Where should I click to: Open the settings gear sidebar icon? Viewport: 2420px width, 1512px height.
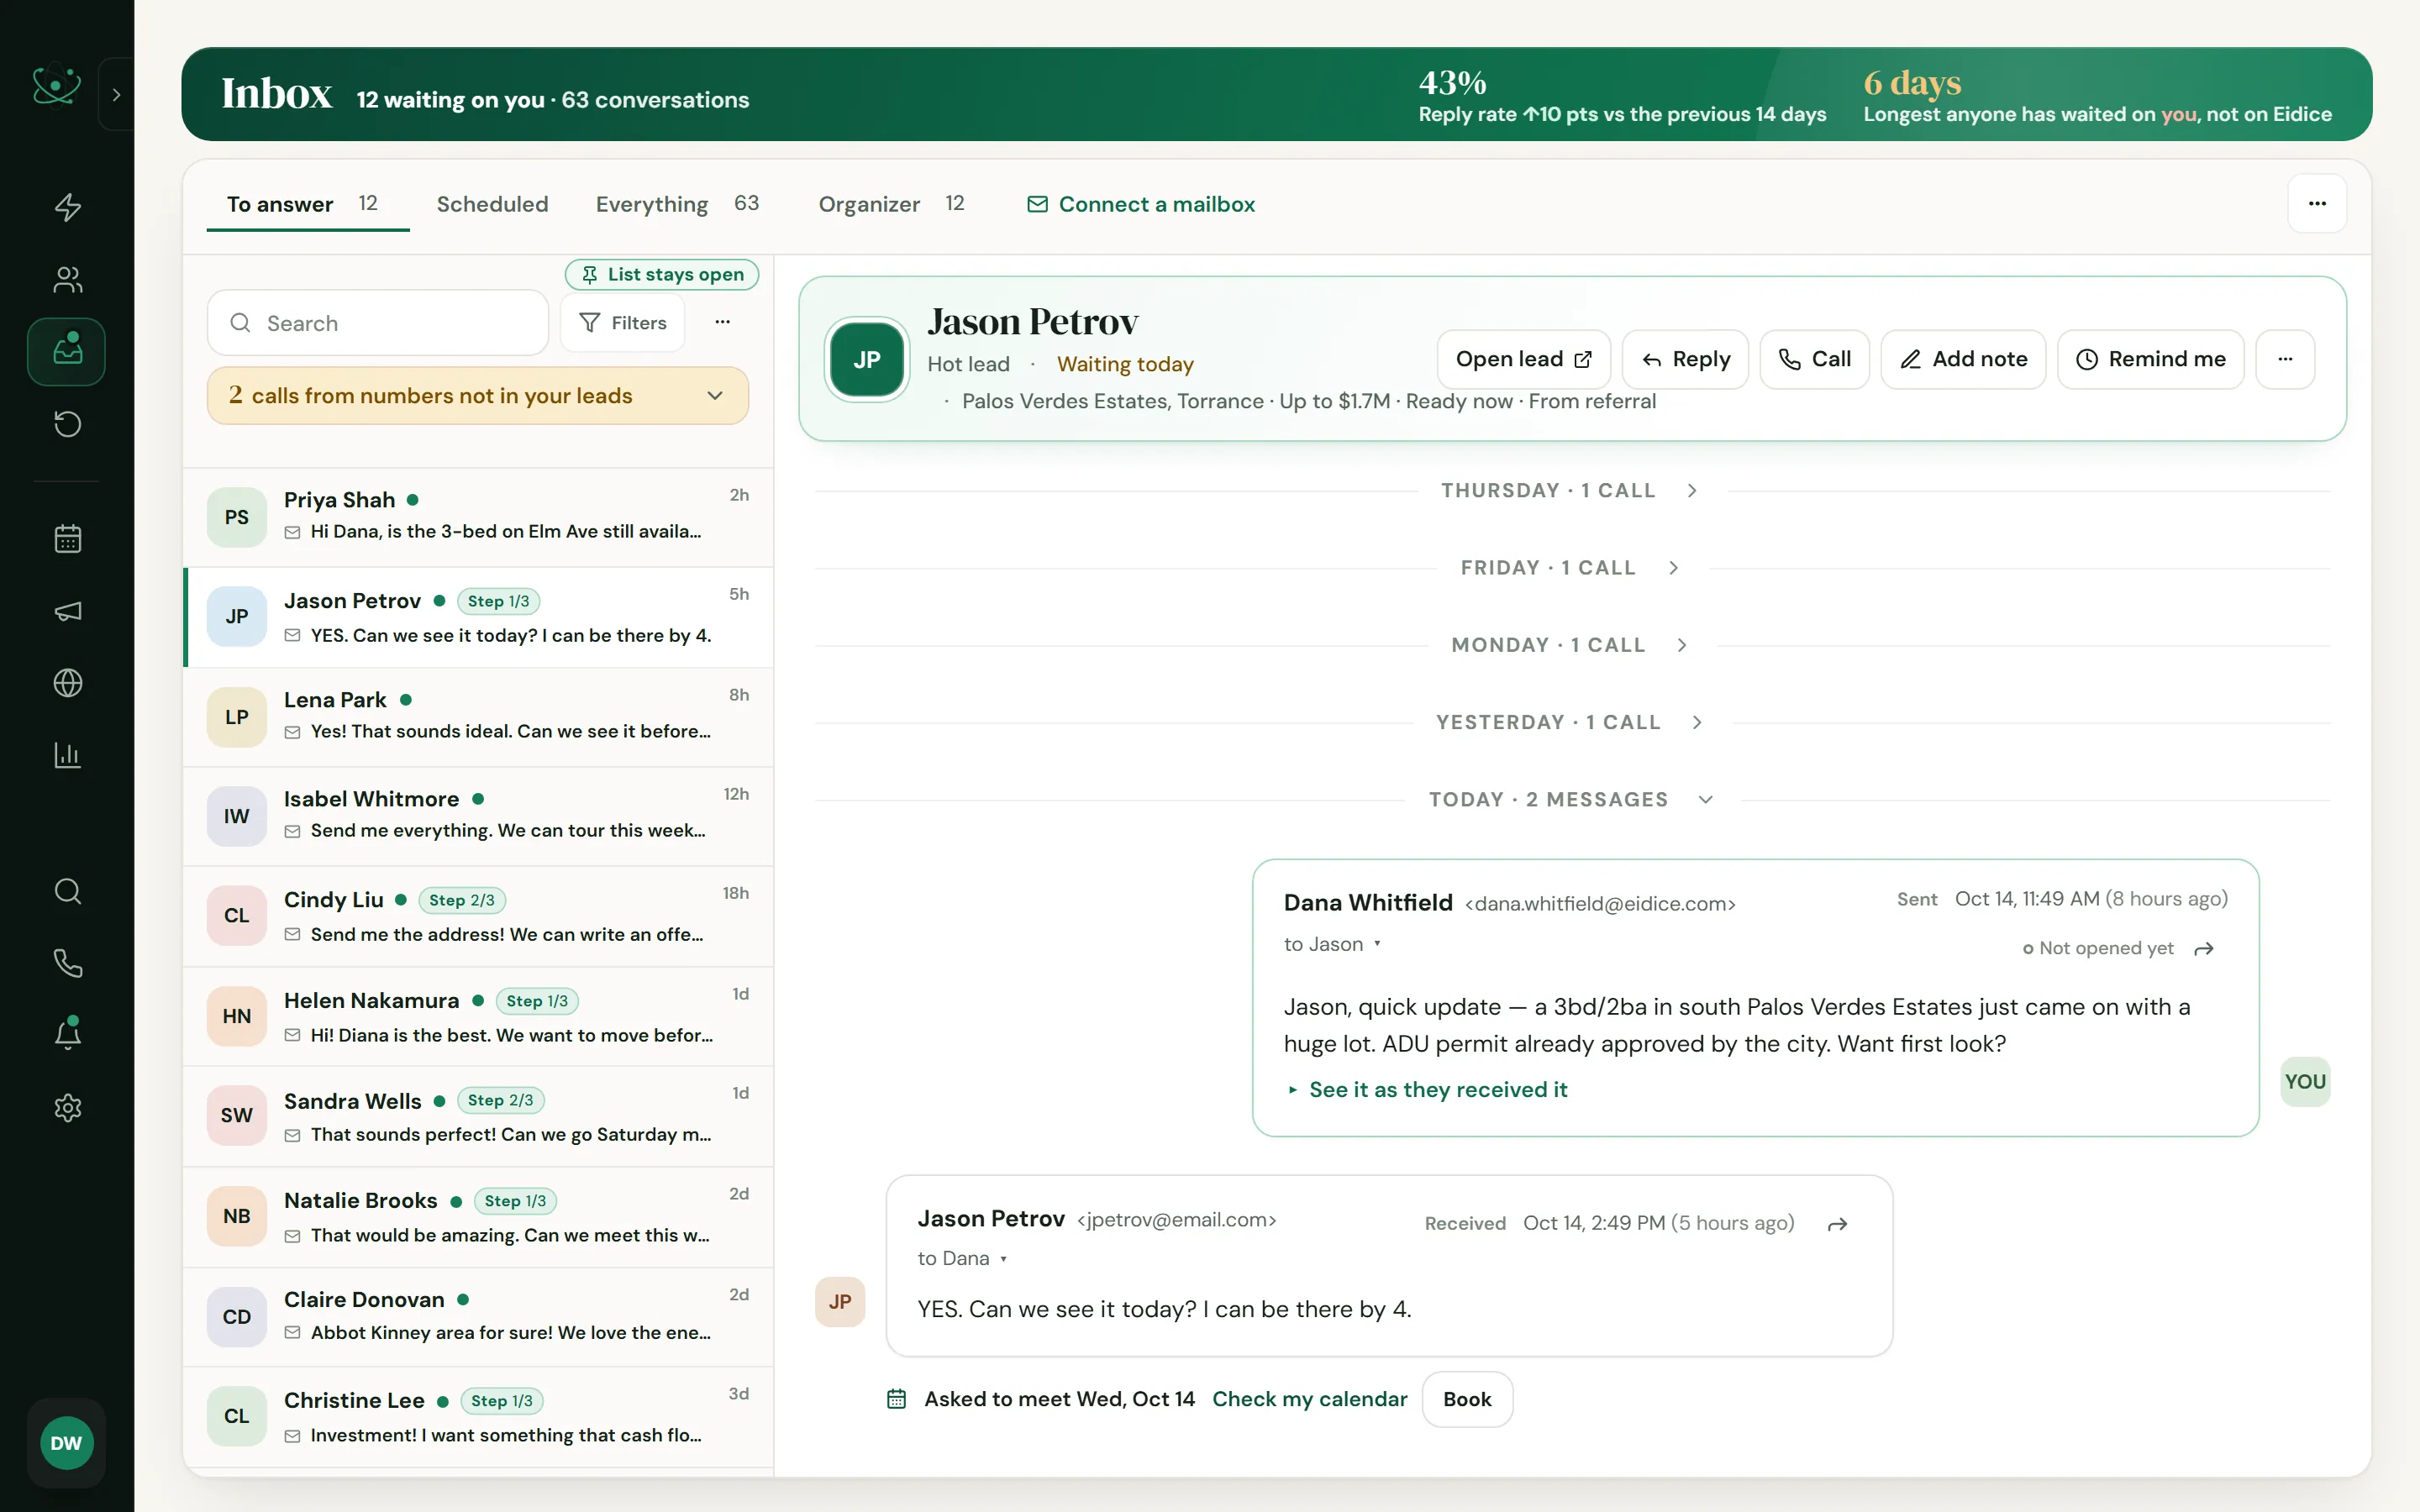(x=67, y=1108)
